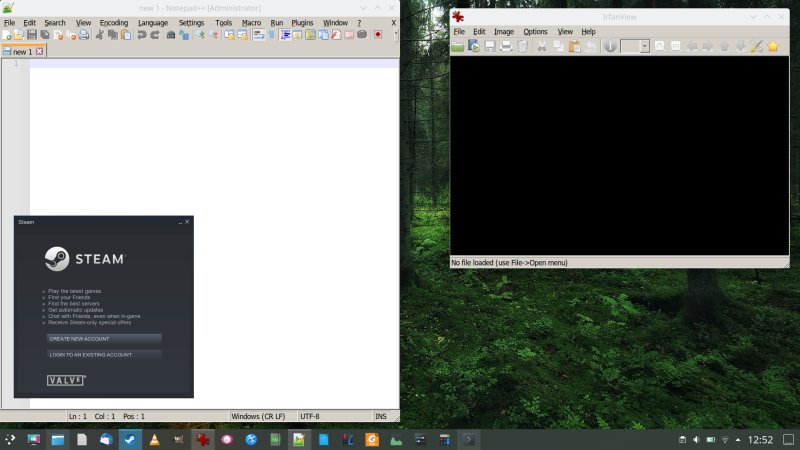Viewport: 800px width, 450px height.
Task: Open IrfanView settings wrench icon
Action: coord(756,47)
